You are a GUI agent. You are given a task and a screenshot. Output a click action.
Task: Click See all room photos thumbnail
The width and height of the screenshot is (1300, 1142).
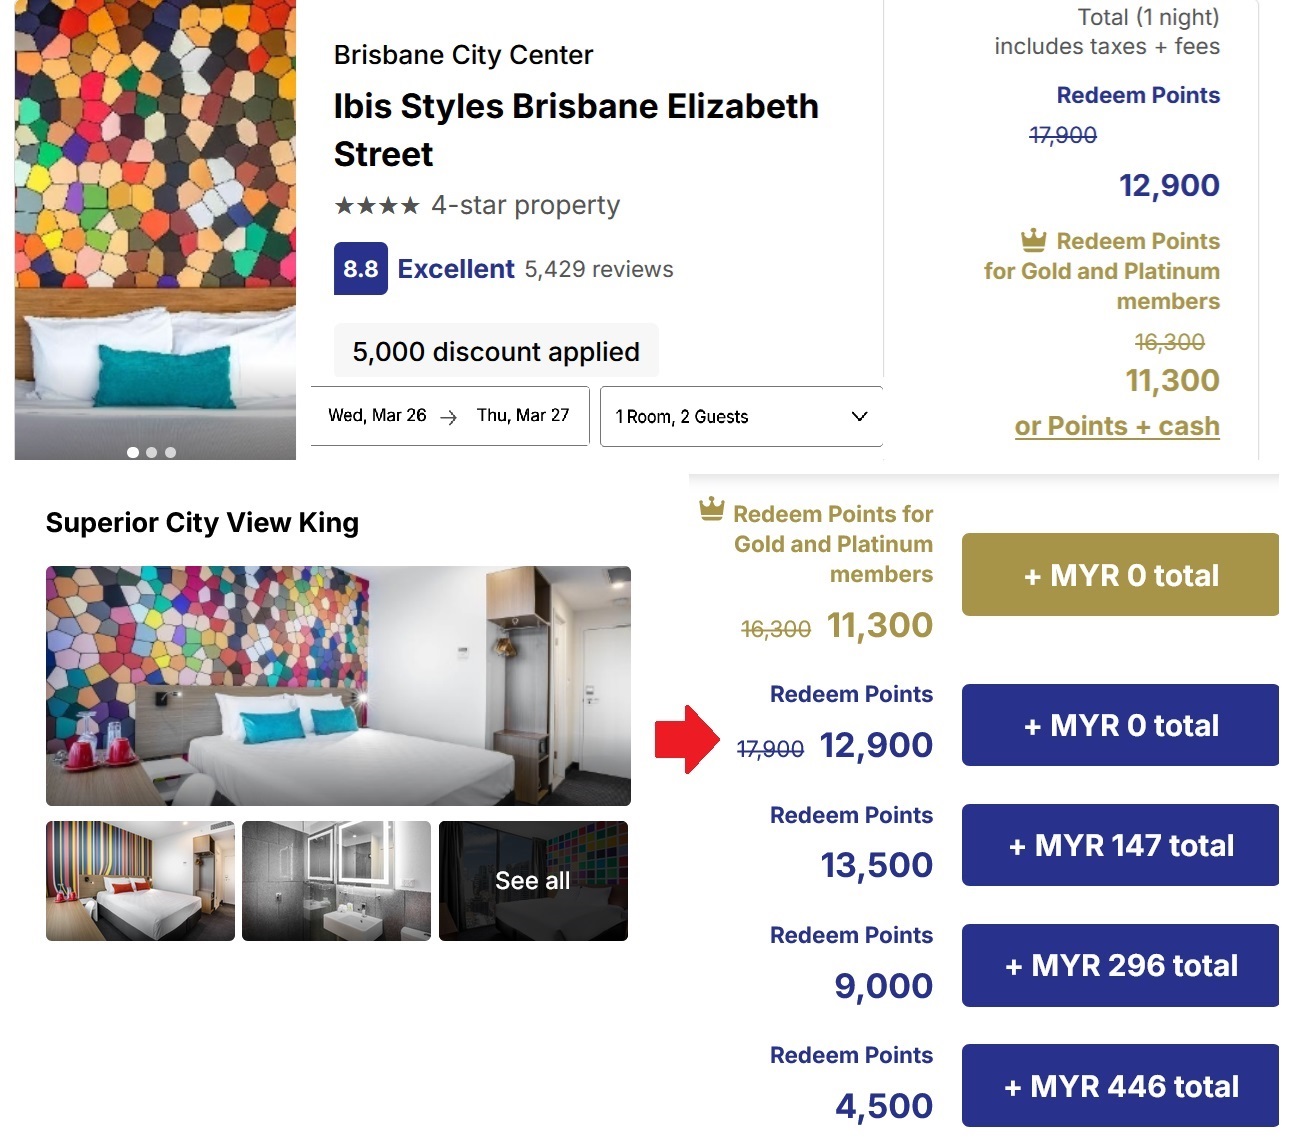(x=533, y=881)
